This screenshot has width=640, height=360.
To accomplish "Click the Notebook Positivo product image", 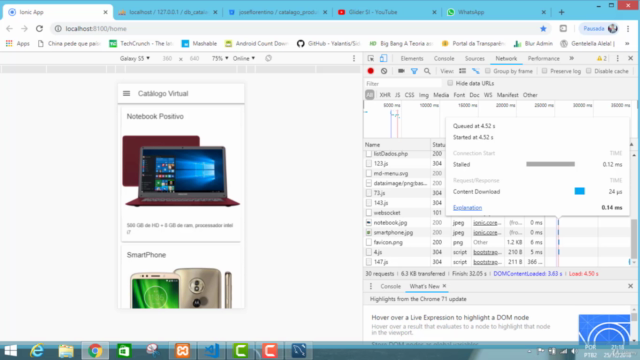I will (181, 171).
